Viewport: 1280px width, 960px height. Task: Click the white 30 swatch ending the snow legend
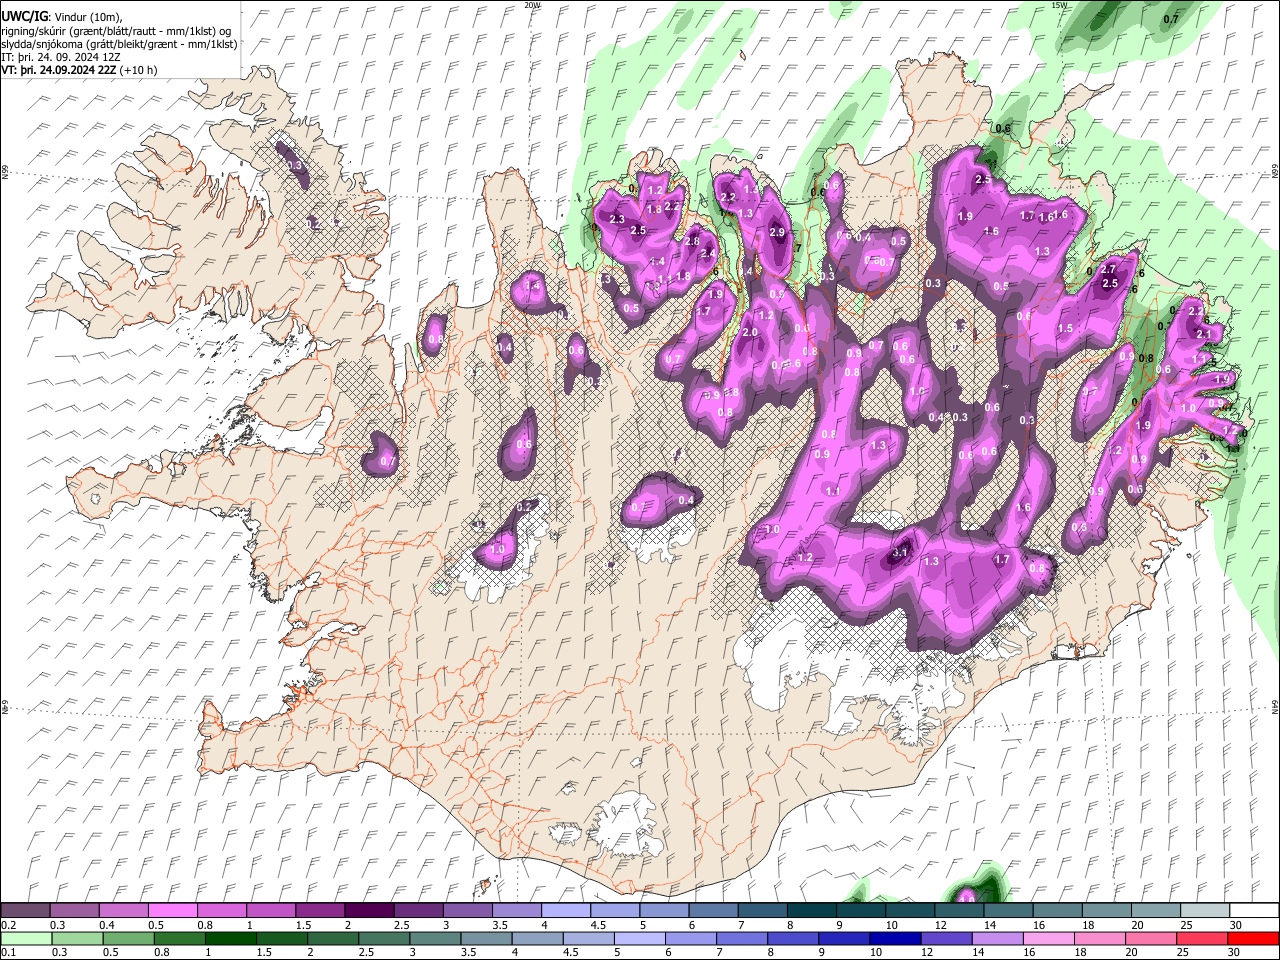click(x=1253, y=911)
